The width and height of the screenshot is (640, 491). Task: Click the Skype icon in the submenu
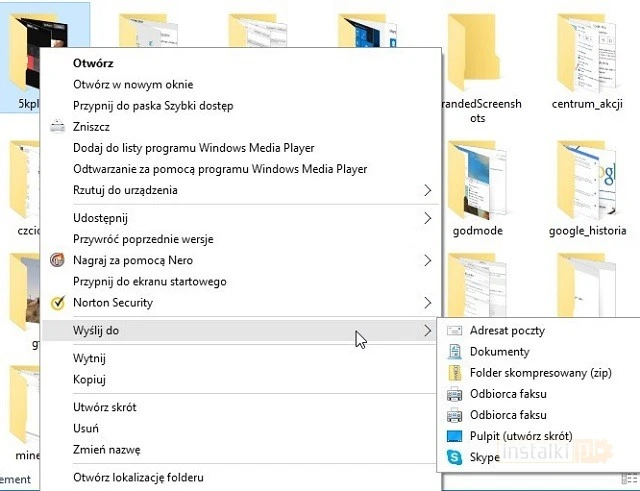click(455, 457)
